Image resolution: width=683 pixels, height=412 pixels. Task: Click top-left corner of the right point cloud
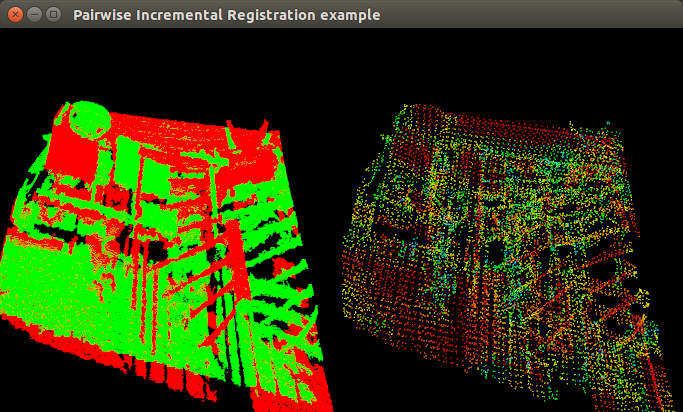pos(400,108)
